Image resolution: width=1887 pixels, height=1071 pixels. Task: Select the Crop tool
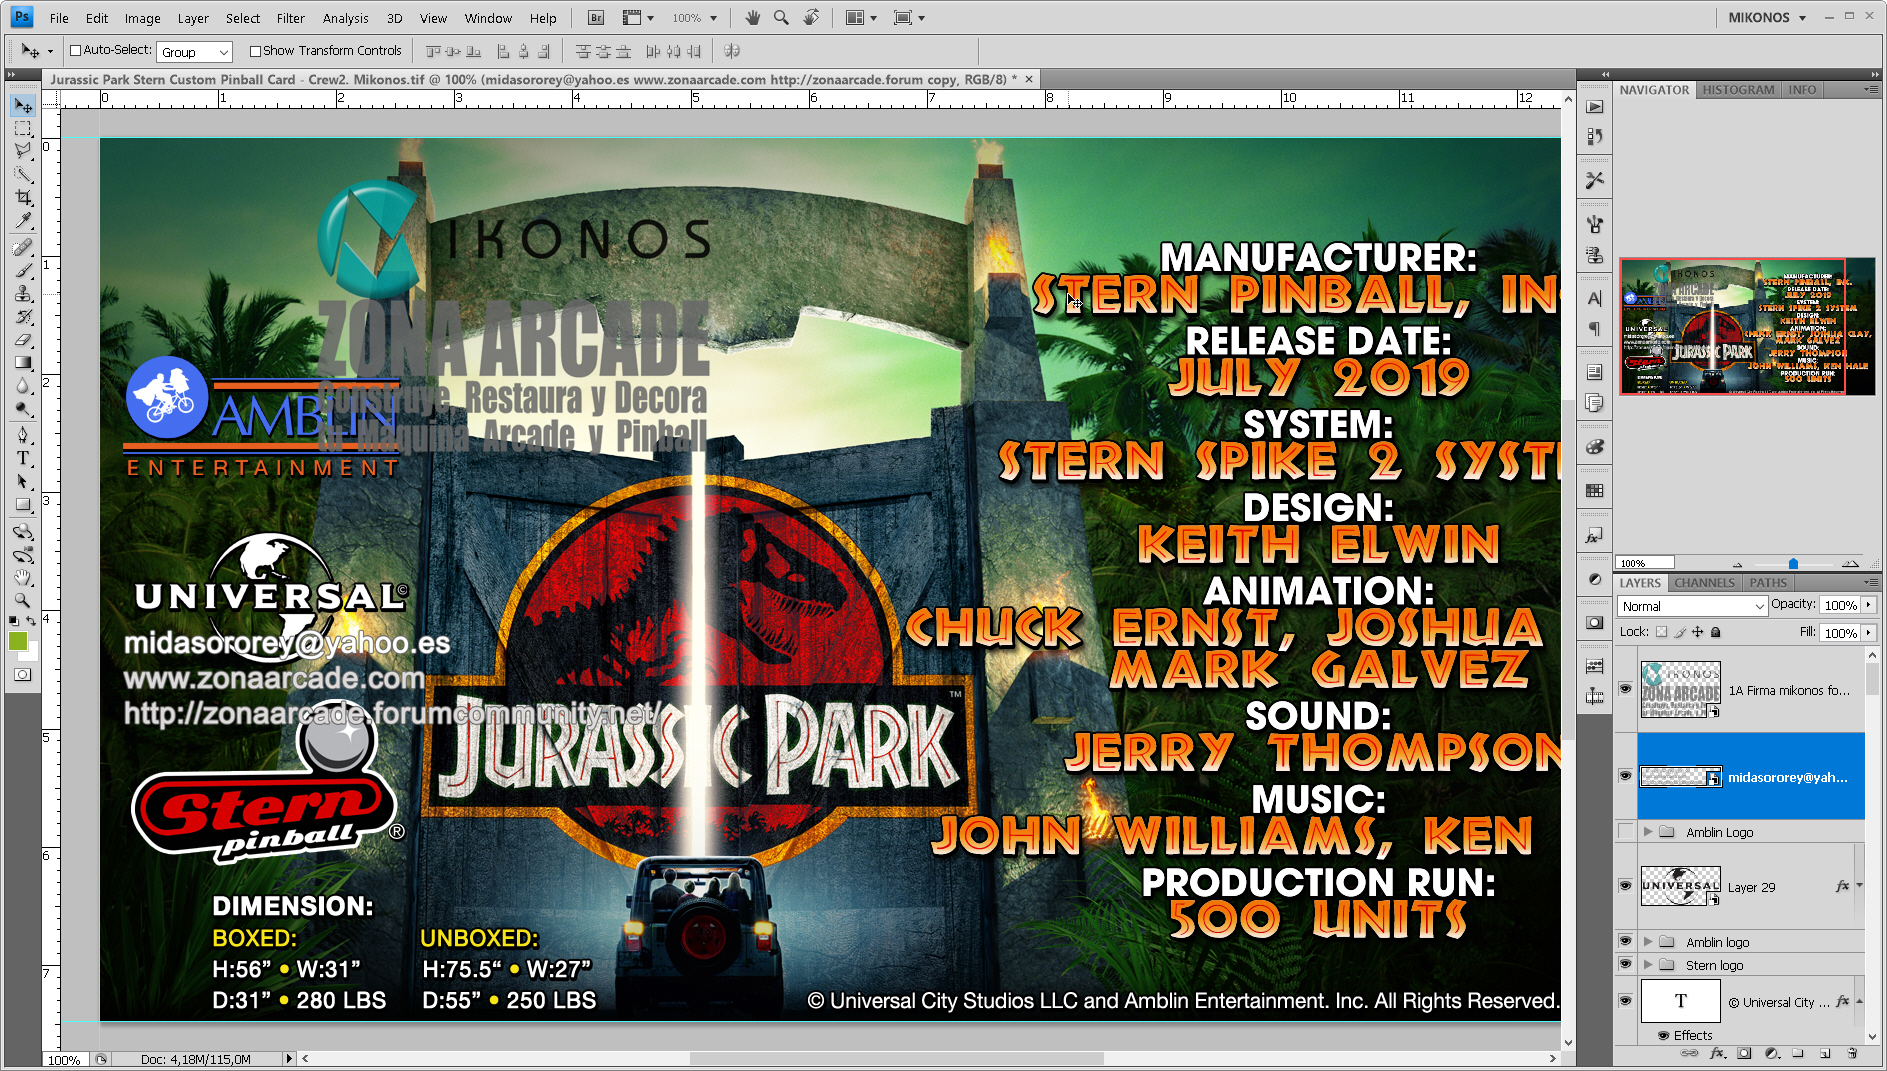click(x=23, y=197)
